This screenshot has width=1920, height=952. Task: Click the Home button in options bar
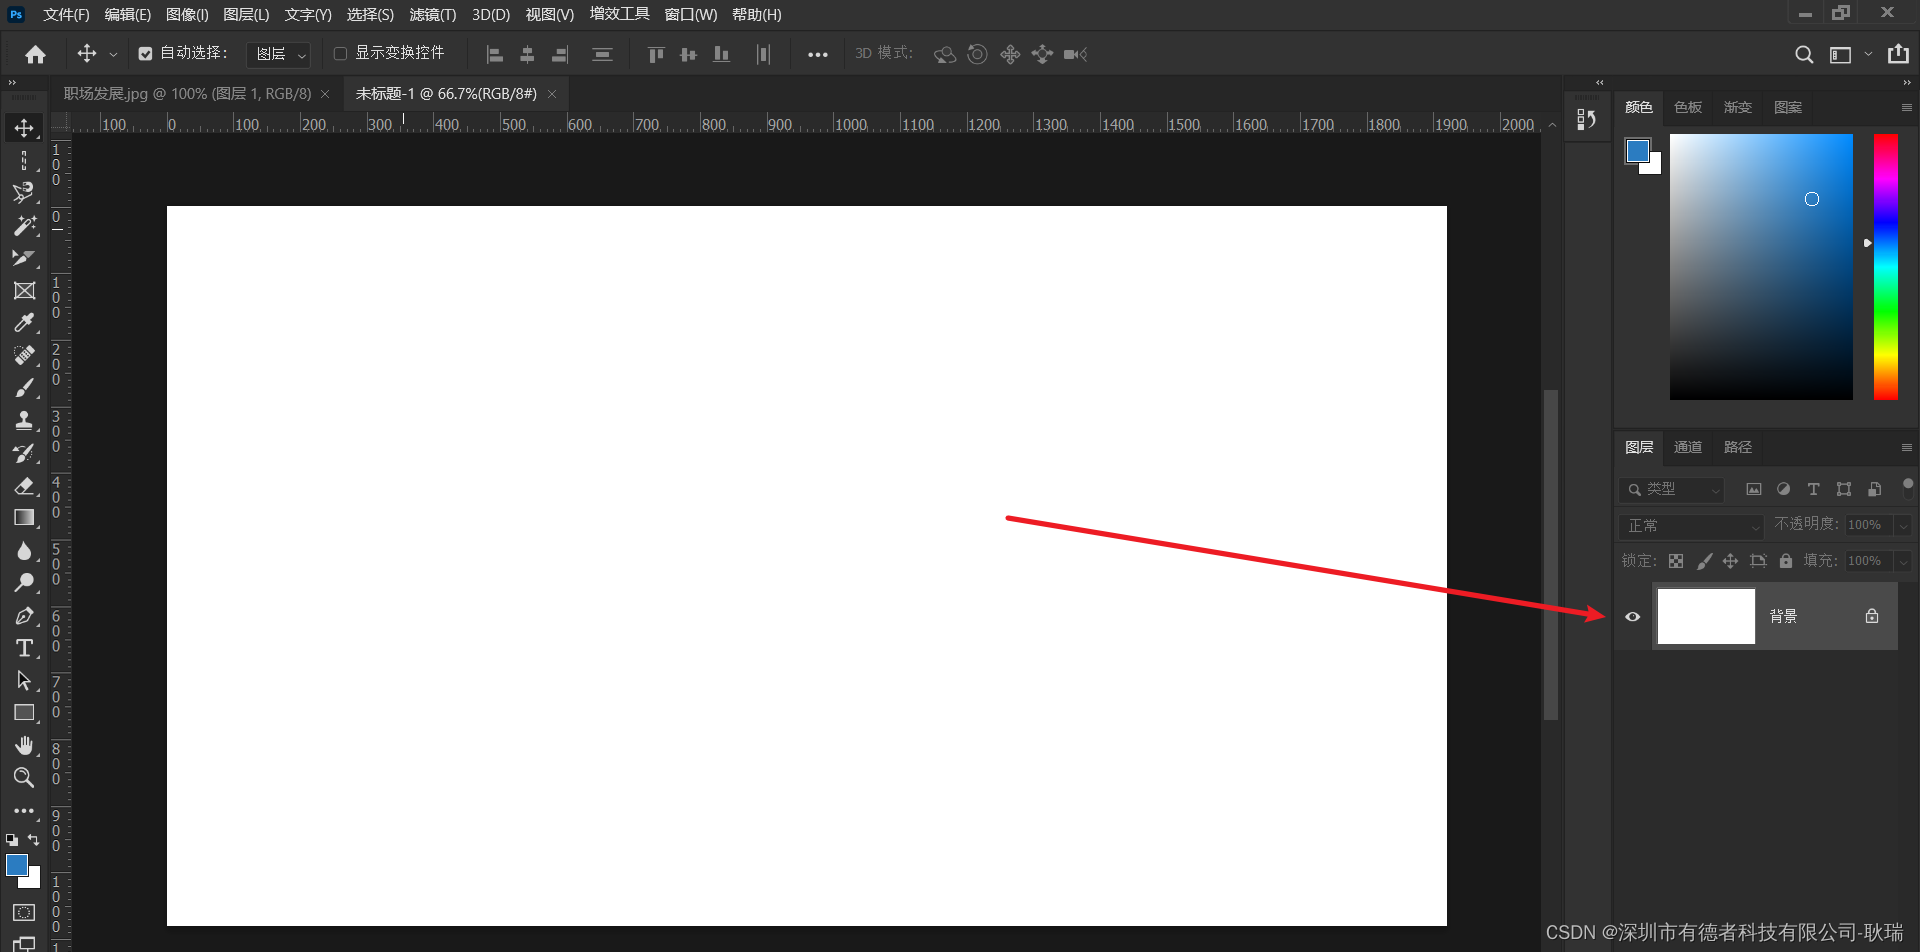tap(36, 54)
